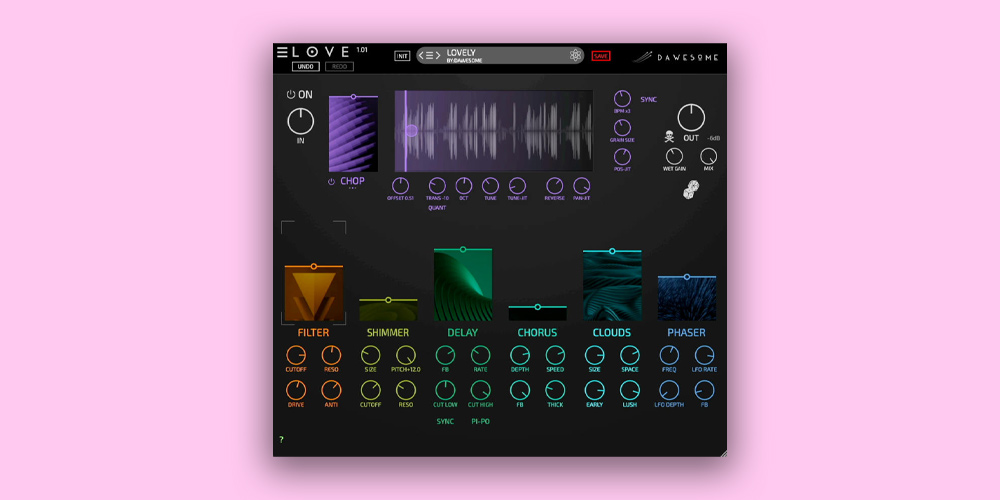Click the DELAY level slider handle

[463, 249]
